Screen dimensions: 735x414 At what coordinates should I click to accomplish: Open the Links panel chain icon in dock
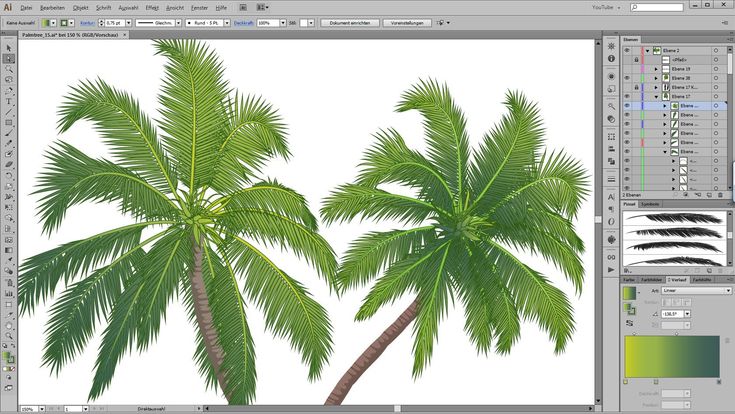[611, 257]
